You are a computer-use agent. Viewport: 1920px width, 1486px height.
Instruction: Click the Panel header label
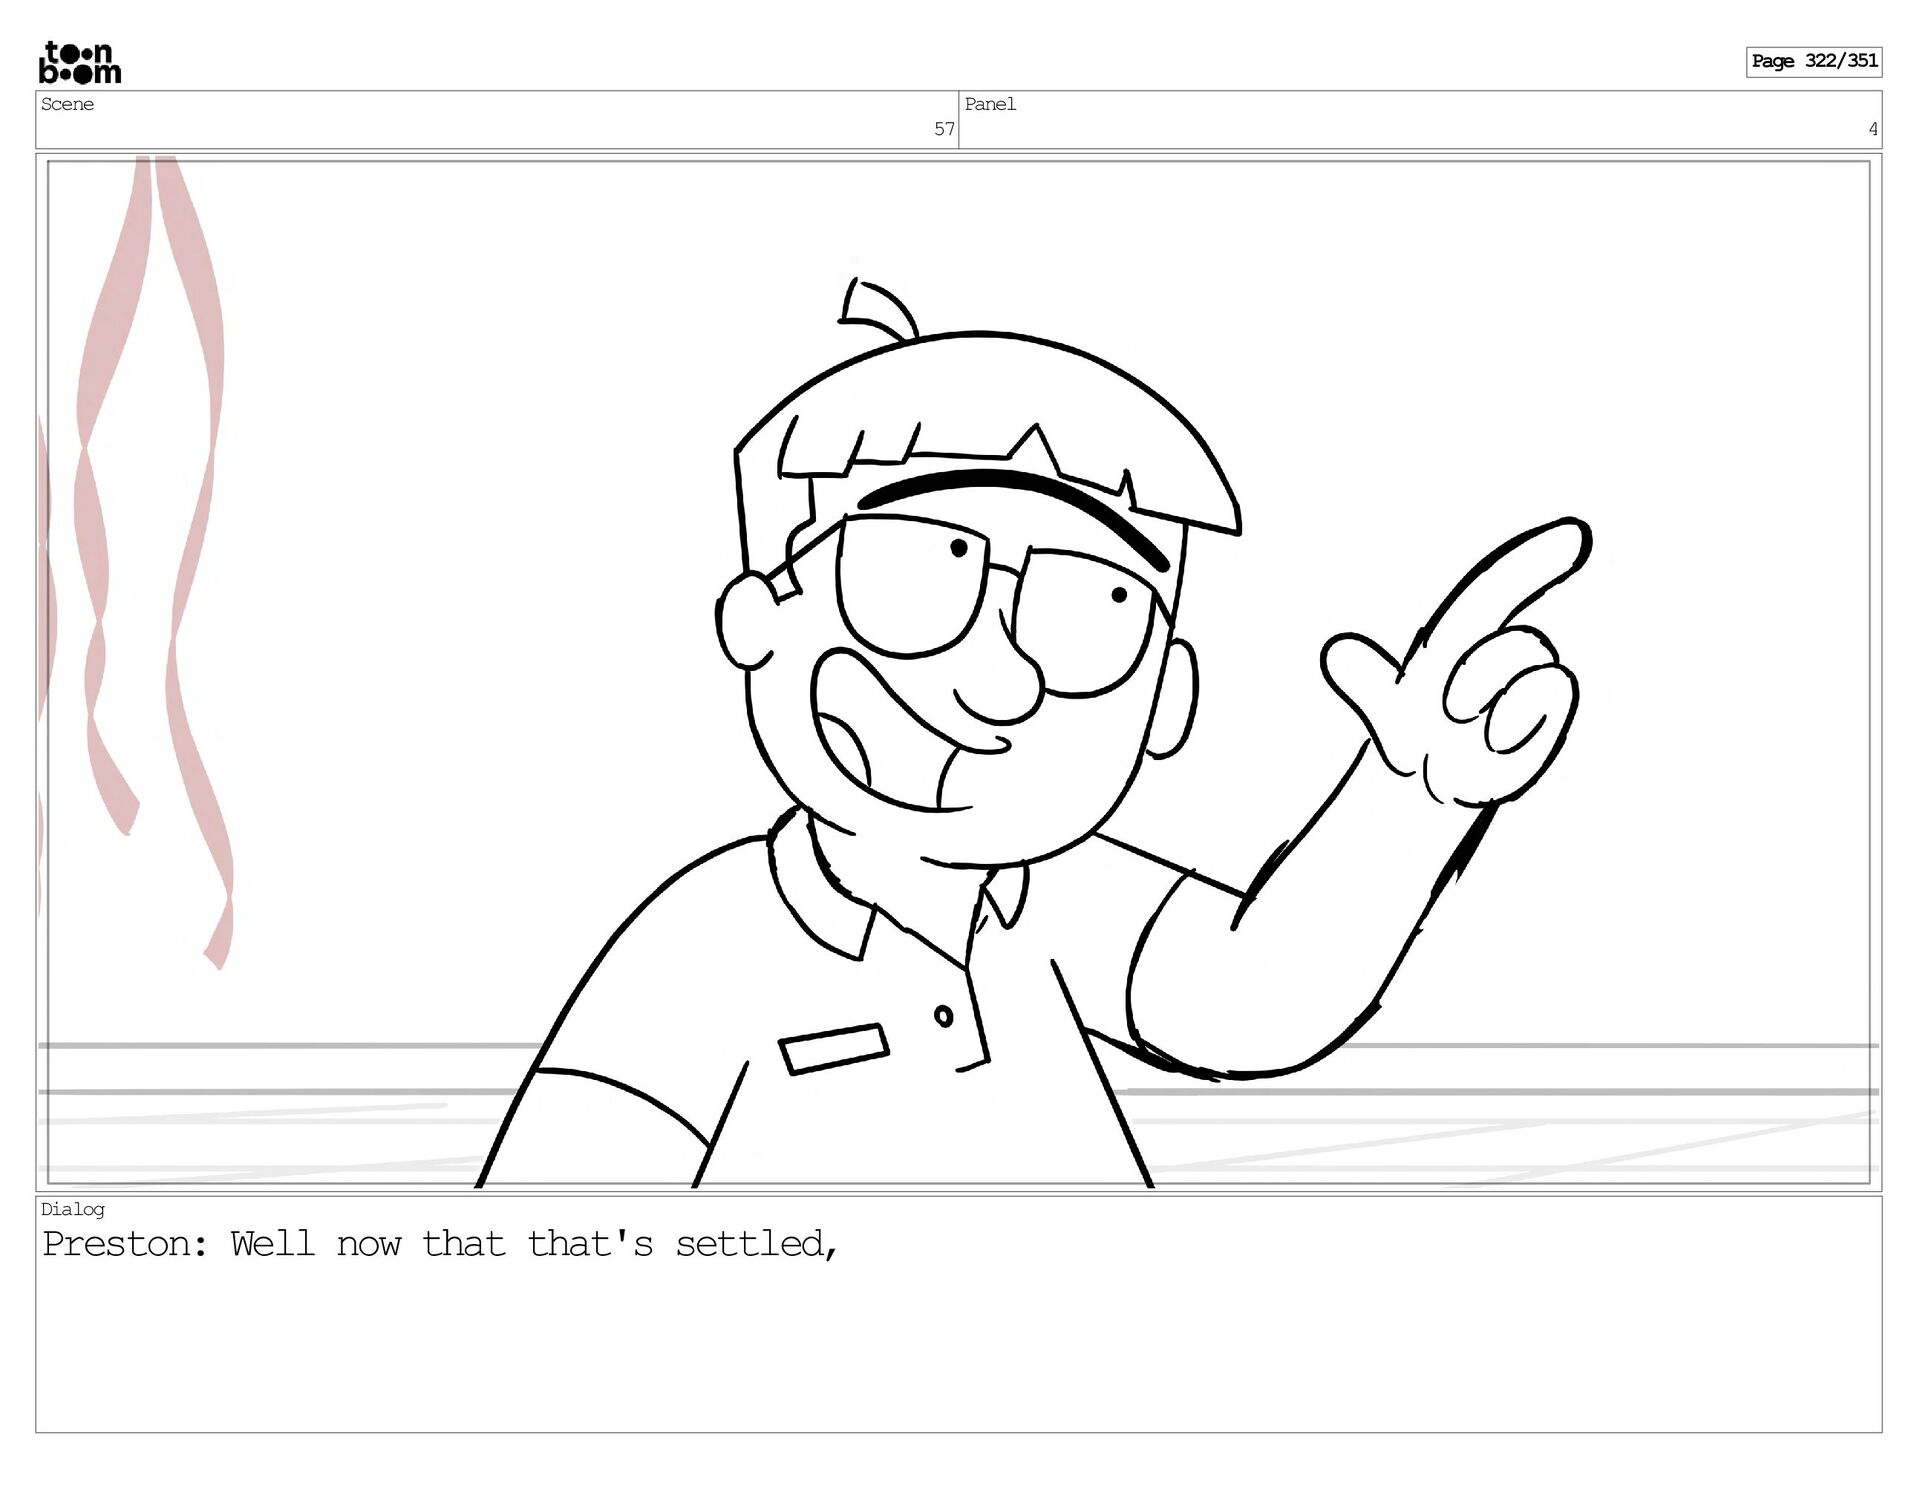(x=990, y=104)
